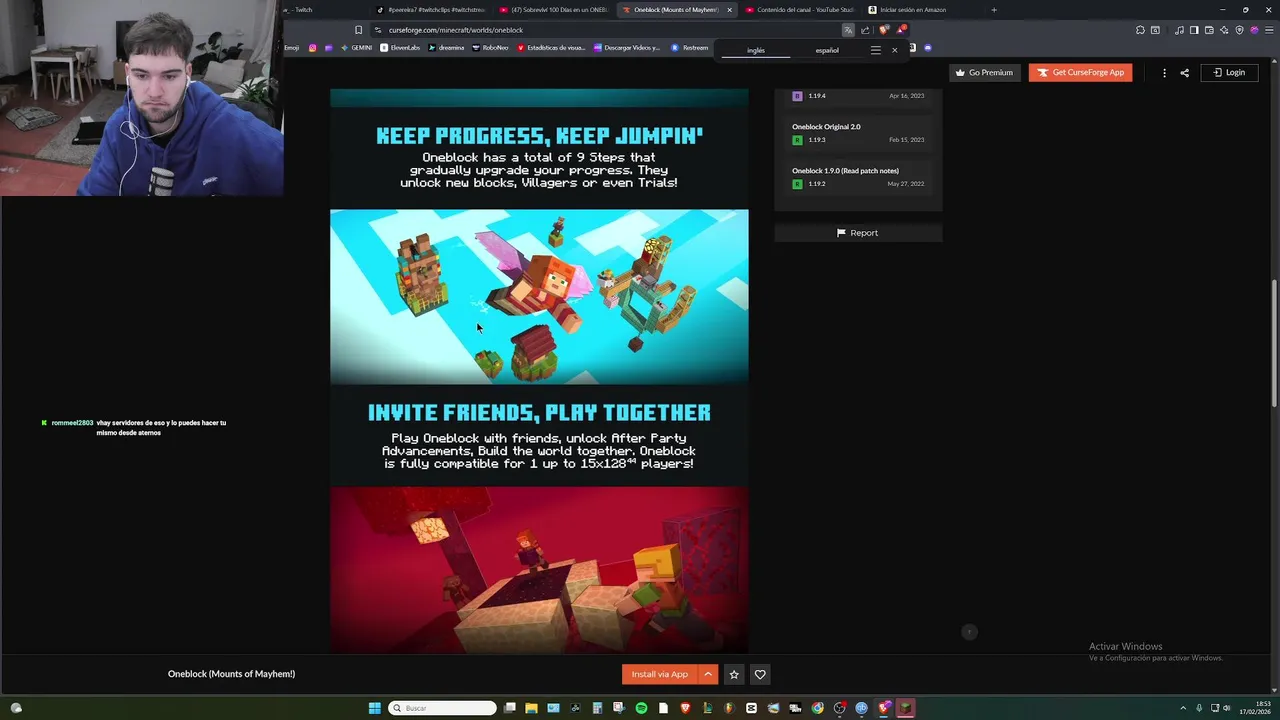Click Get CurseForge App button
Screen dimensions: 1280x720
pyautogui.click(x=1080, y=72)
